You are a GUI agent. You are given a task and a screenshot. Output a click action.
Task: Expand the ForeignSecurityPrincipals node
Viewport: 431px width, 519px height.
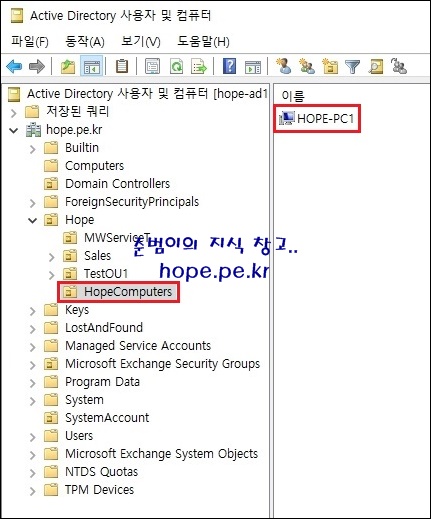pyautogui.click(x=32, y=203)
